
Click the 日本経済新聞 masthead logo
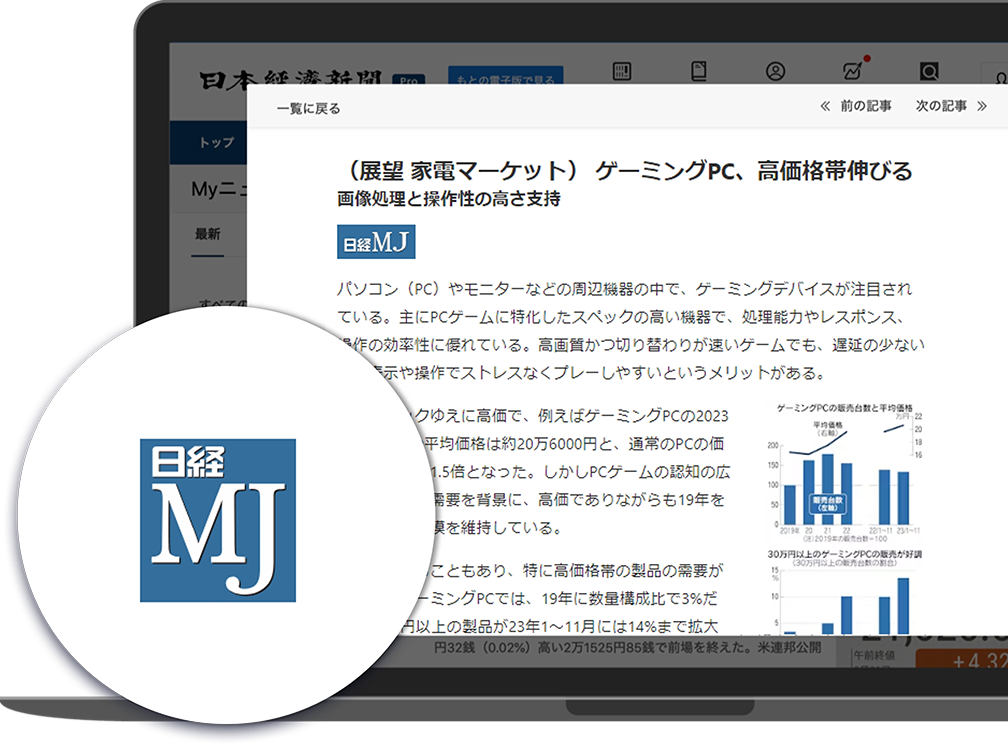tap(290, 80)
